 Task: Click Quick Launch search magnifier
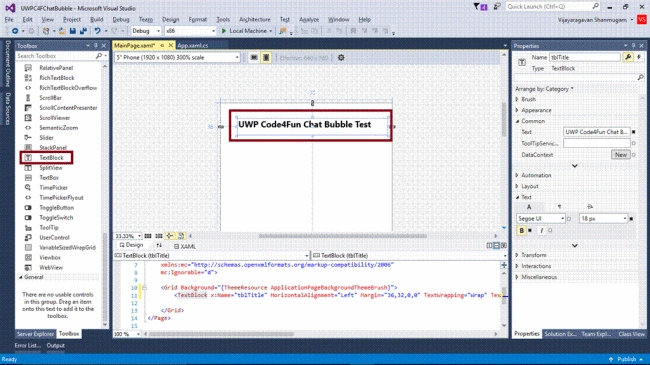point(595,6)
